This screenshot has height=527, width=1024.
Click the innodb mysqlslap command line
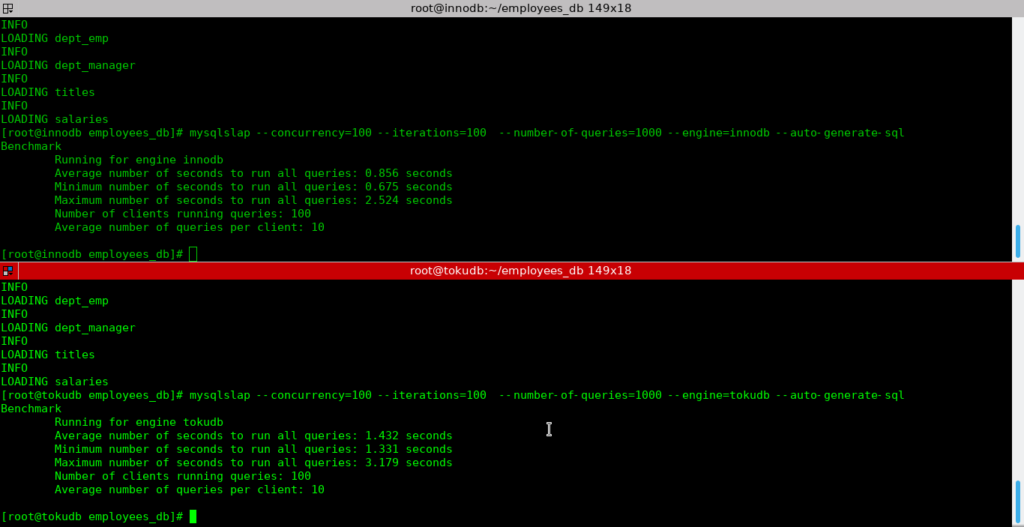tap(453, 133)
